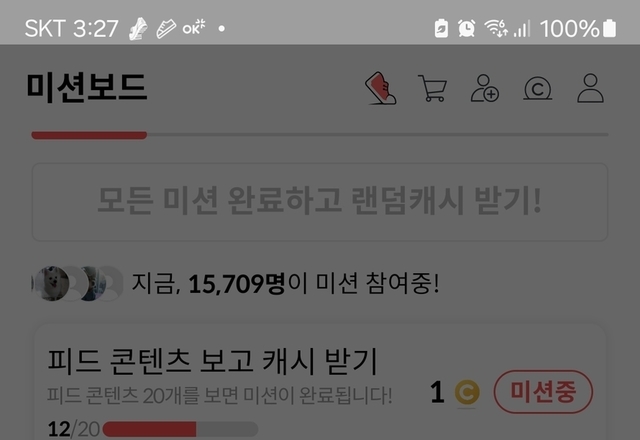Tap the running shoe notification icon
Screen dimensions: 640x440
coord(138,29)
